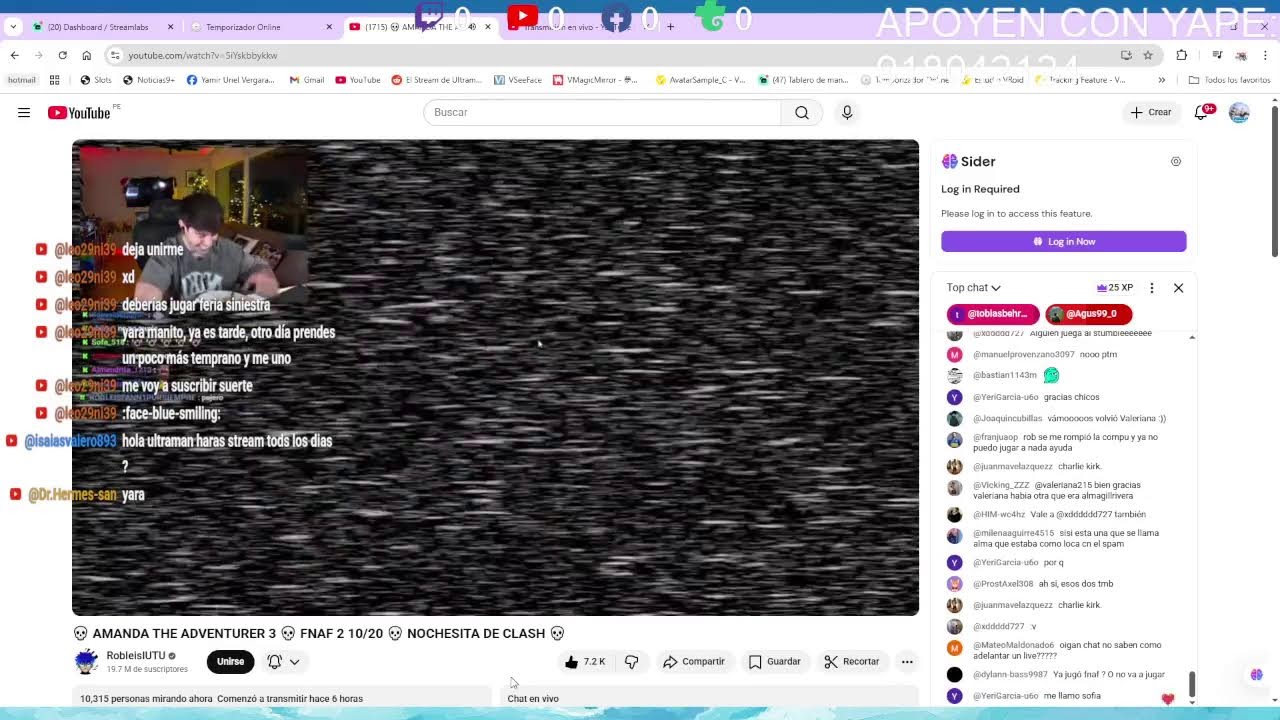The image size is (1280, 720).
Task: Click the RobleisIUTU channel name
Action: [x=136, y=656]
